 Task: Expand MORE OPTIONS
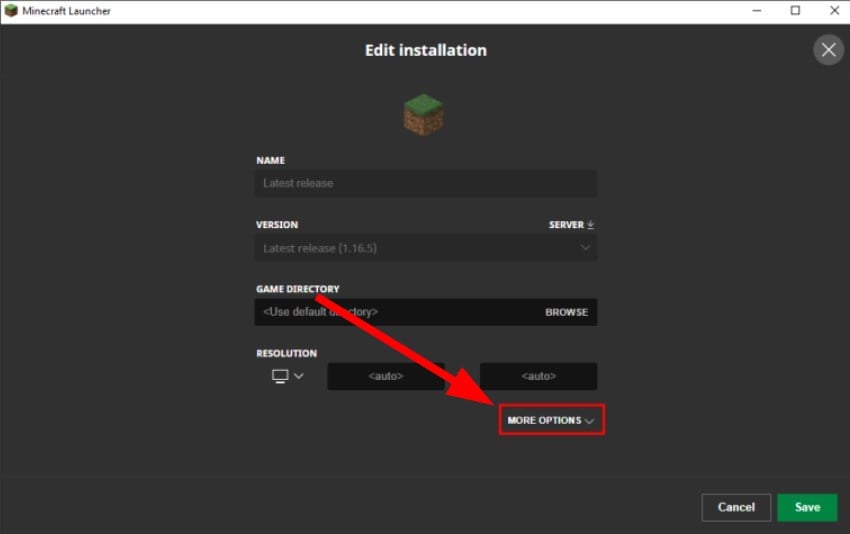tap(551, 420)
